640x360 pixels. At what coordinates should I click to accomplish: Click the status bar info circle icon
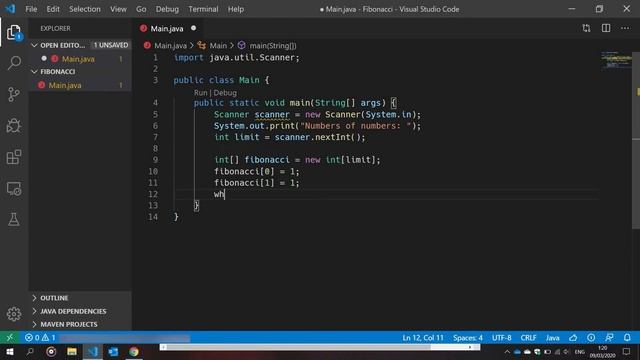point(591,338)
